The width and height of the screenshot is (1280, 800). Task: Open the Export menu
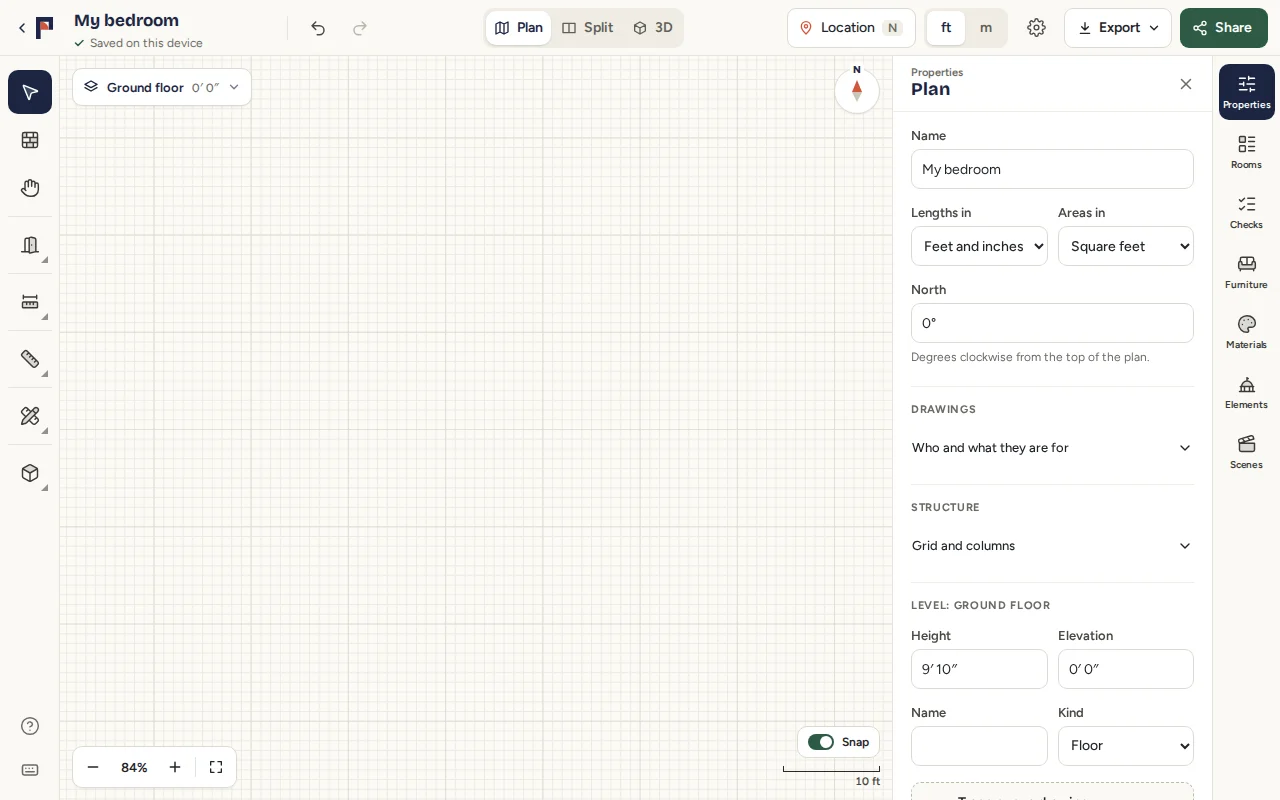1118,28
